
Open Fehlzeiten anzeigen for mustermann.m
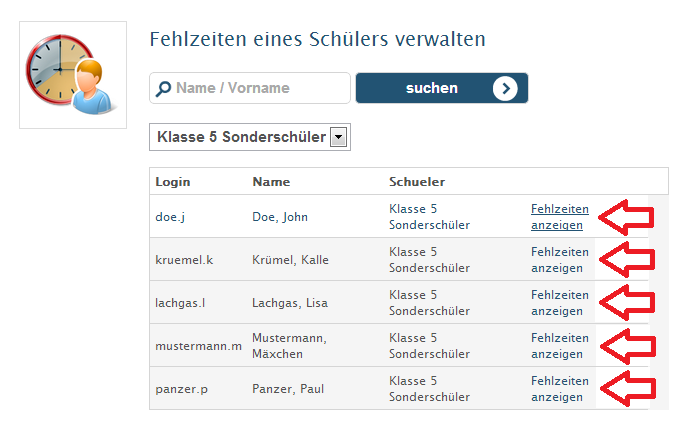[x=560, y=346]
